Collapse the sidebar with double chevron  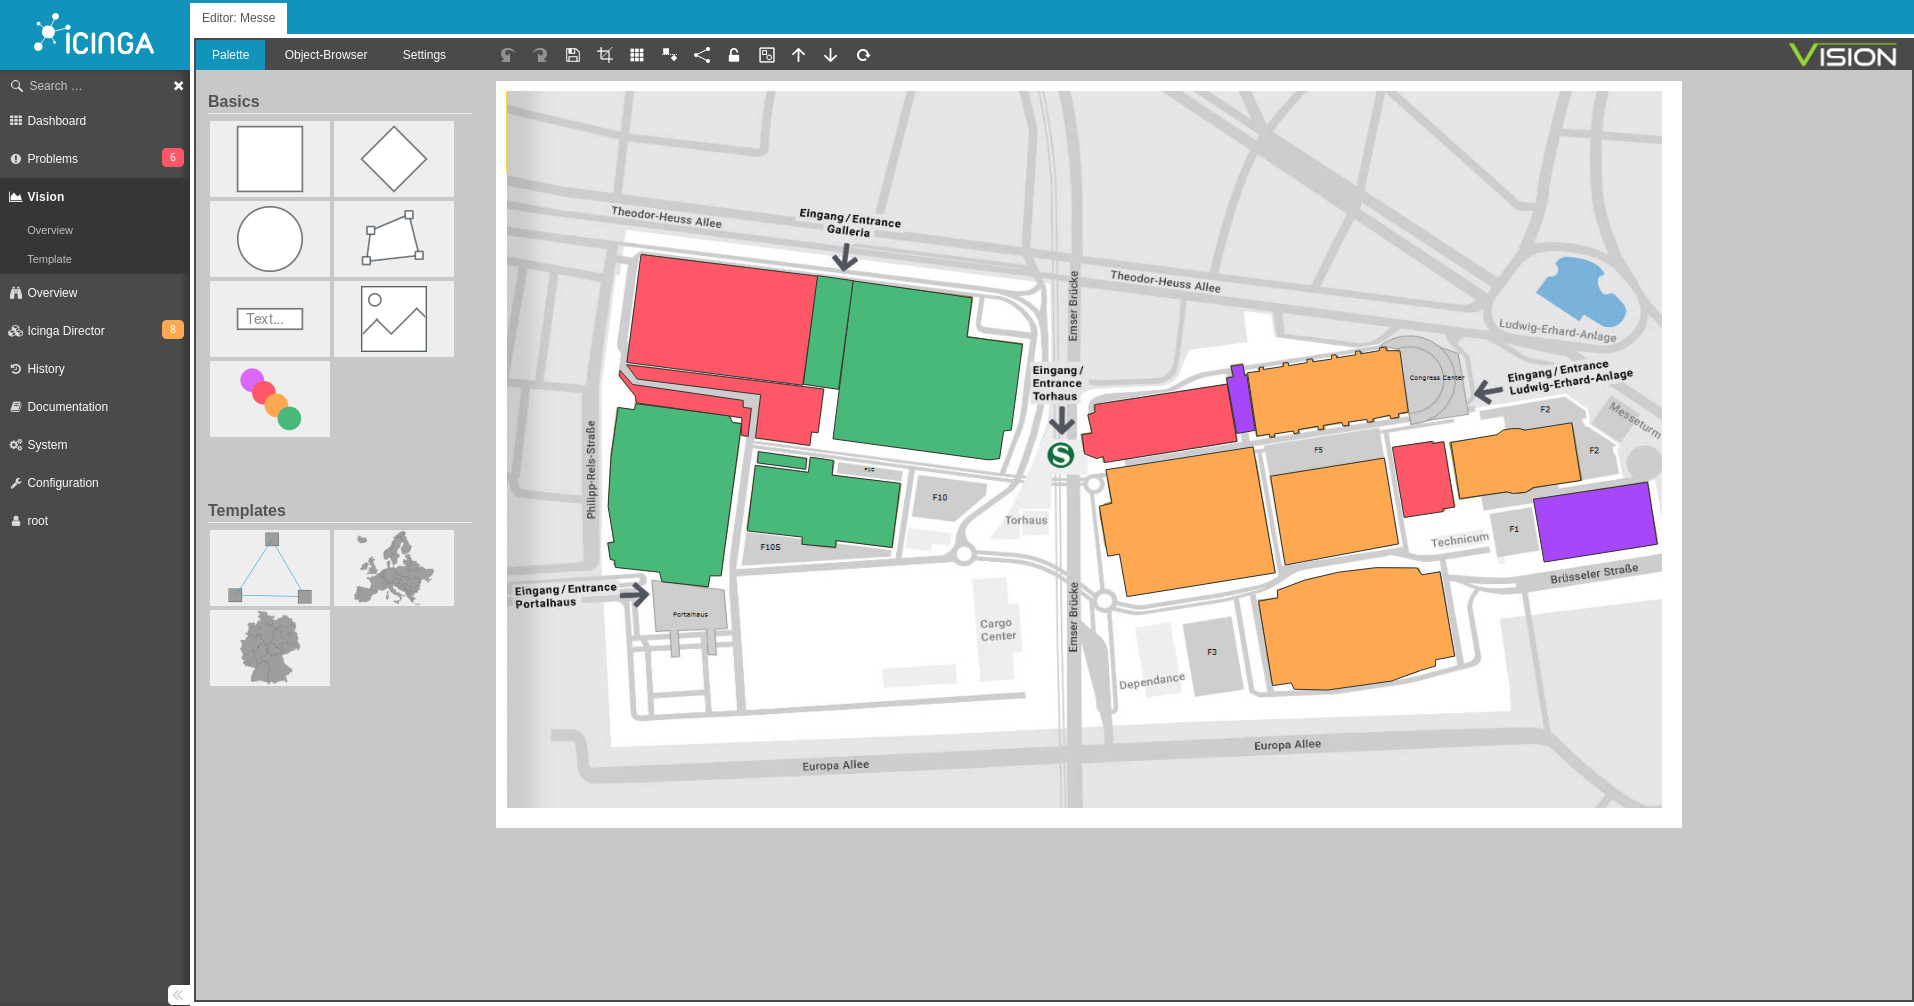[x=177, y=994]
